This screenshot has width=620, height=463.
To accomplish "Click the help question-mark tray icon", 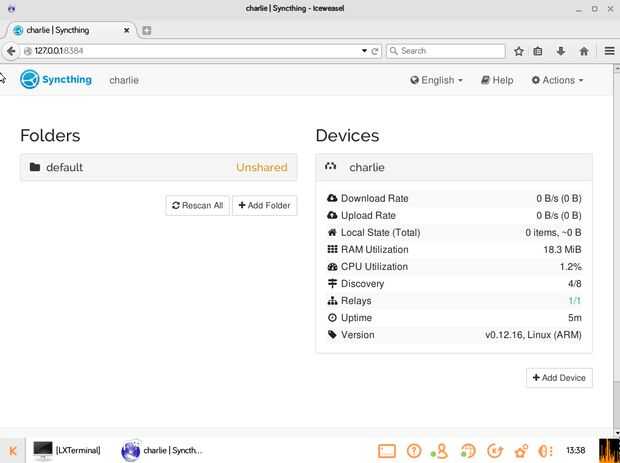I will tap(414, 450).
